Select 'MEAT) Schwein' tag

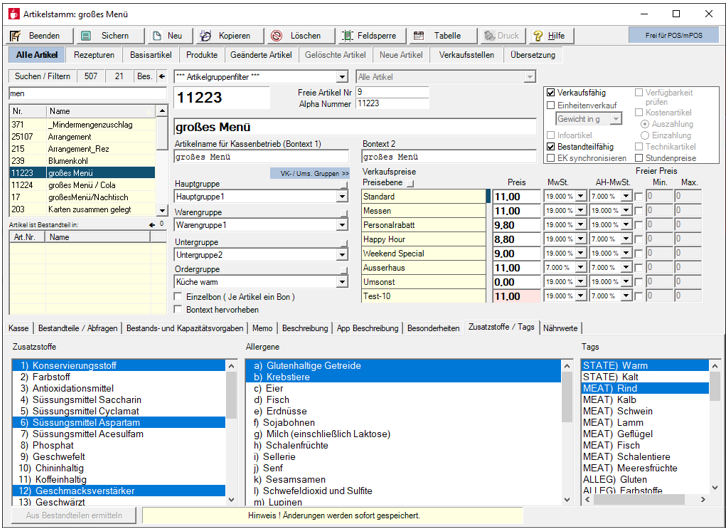pos(645,411)
